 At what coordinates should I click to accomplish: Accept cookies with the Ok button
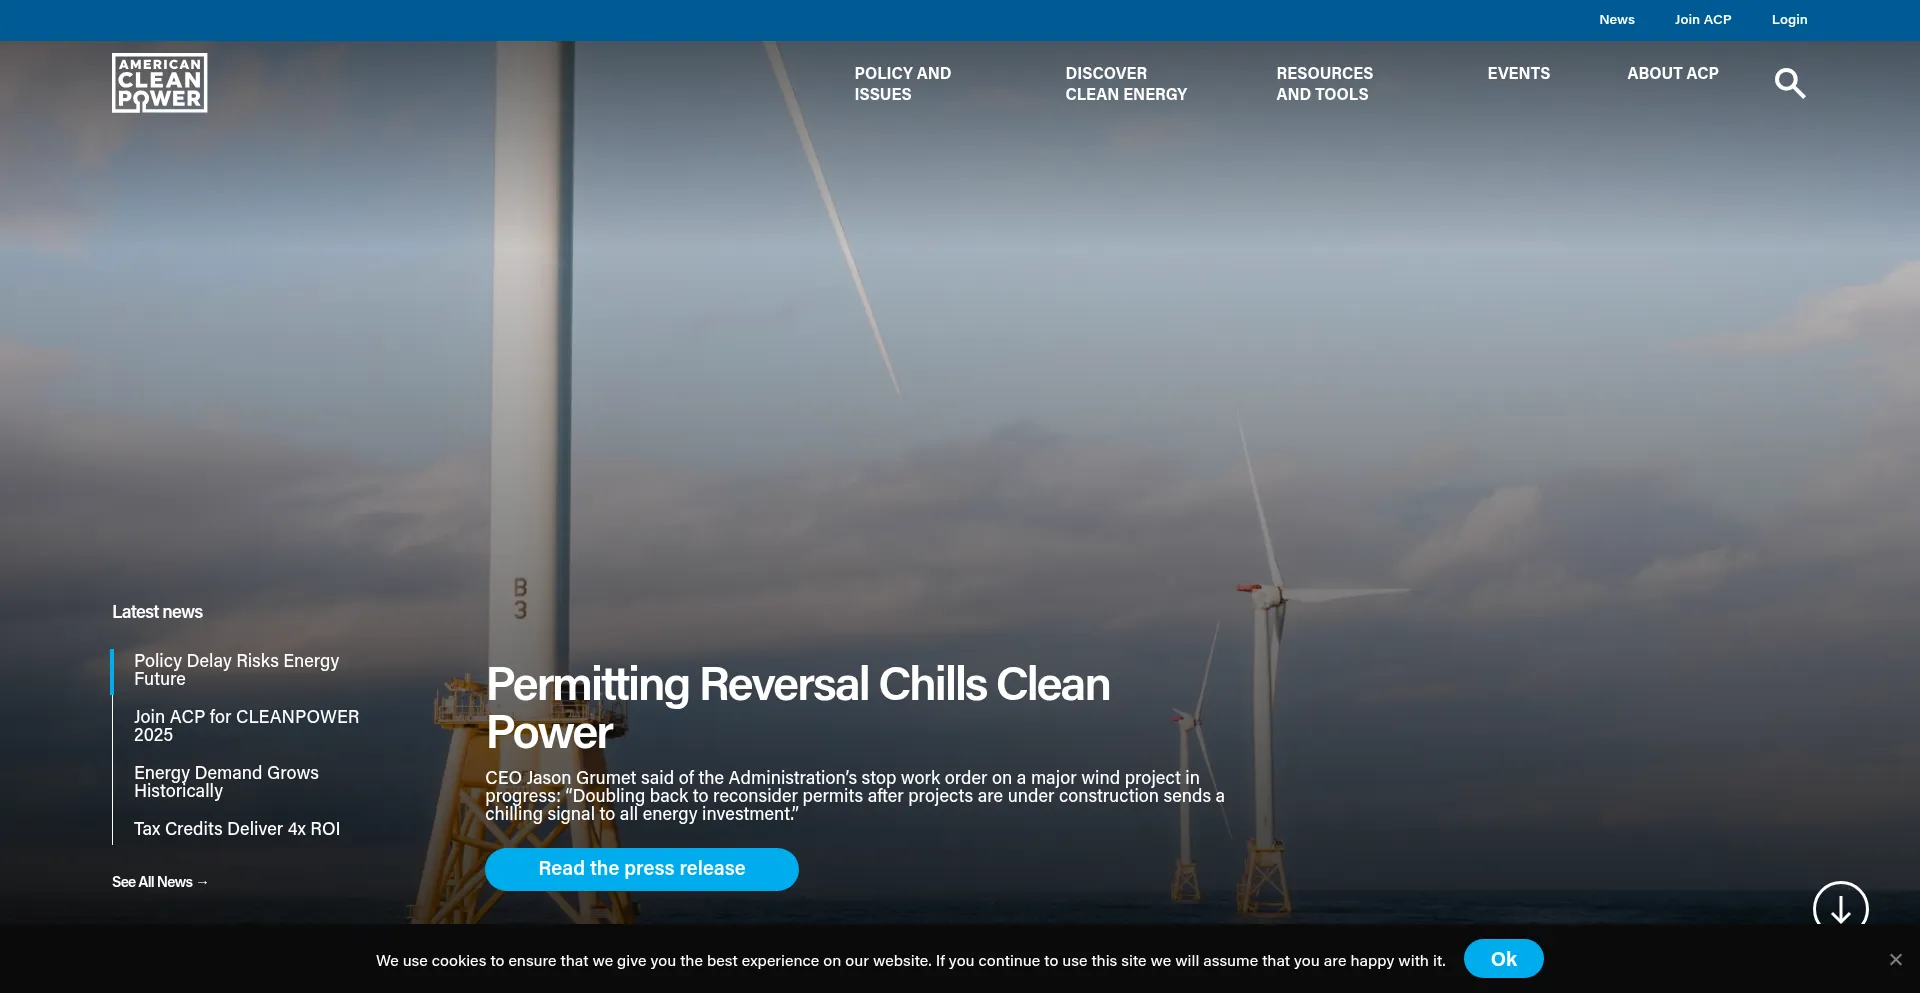click(1504, 958)
